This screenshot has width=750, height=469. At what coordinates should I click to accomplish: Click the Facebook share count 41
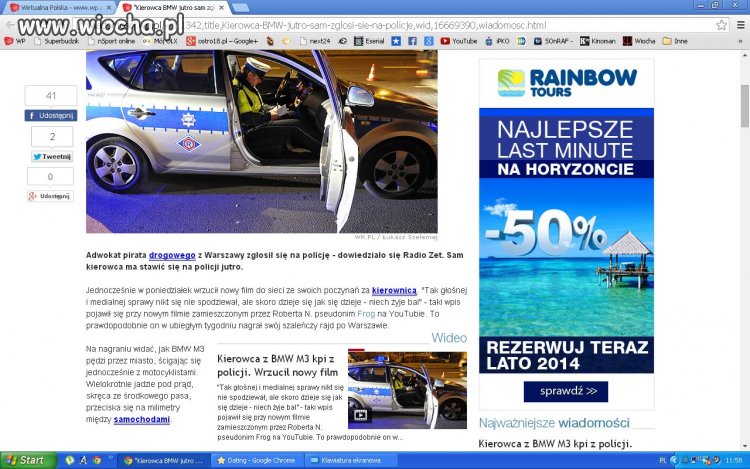pyautogui.click(x=51, y=96)
